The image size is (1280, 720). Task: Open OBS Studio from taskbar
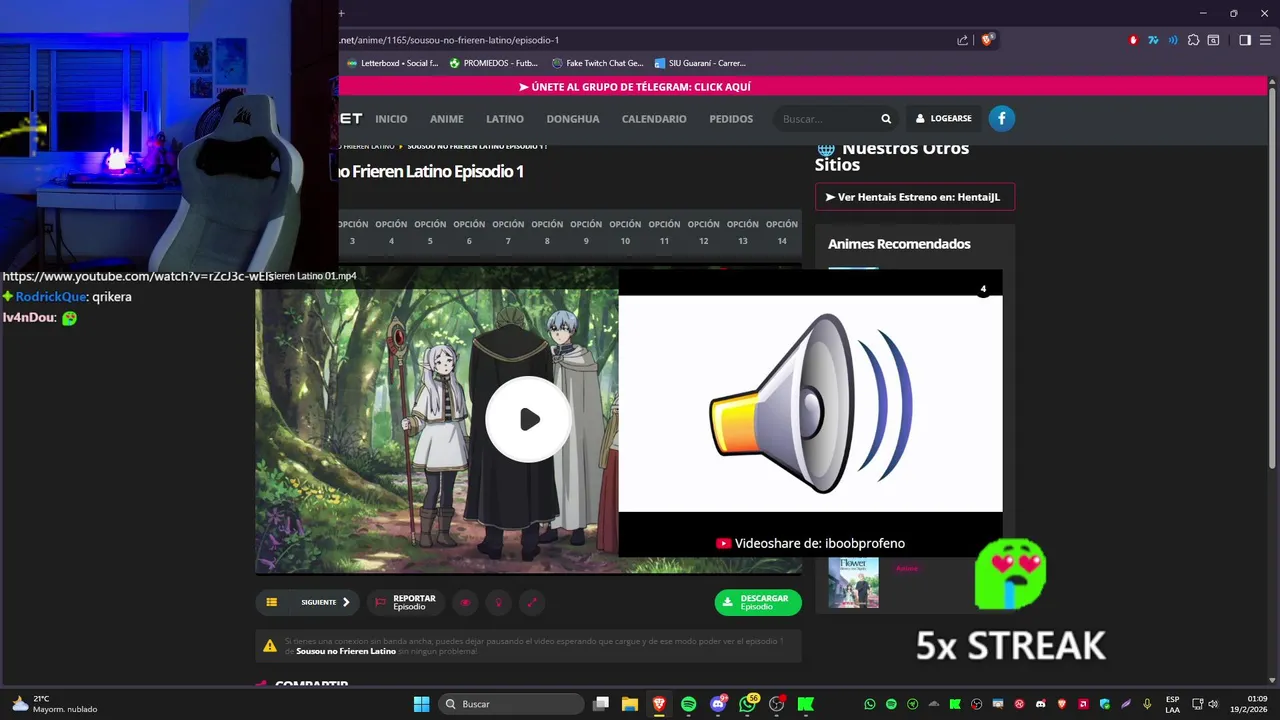777,704
